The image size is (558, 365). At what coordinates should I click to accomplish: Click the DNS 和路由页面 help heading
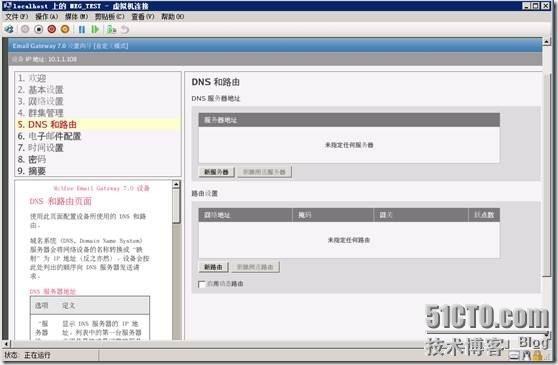[60, 201]
